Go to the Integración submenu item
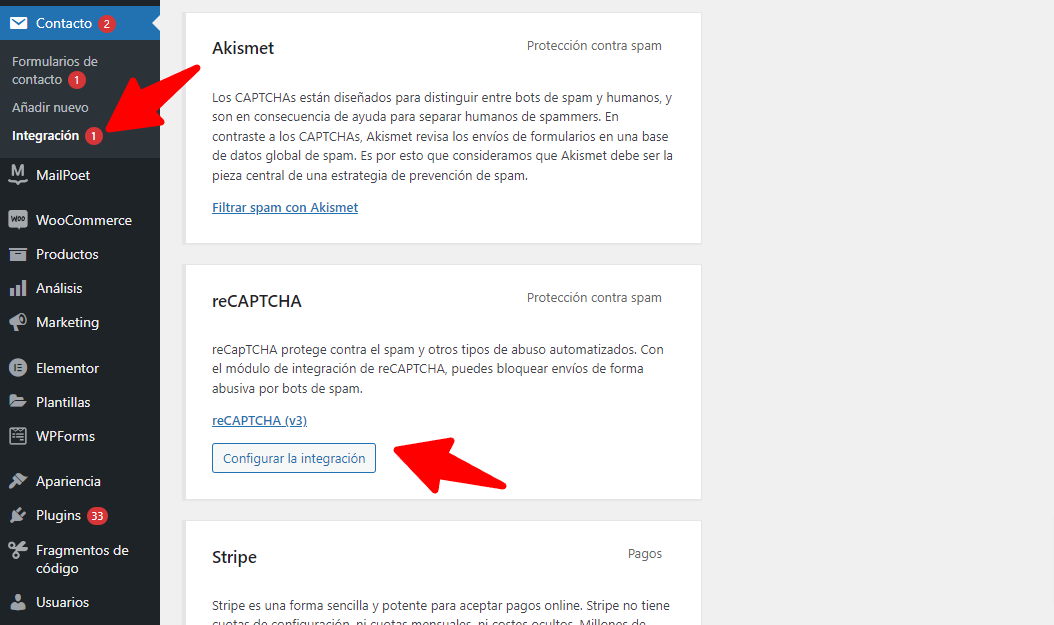1054x625 pixels. (45, 135)
